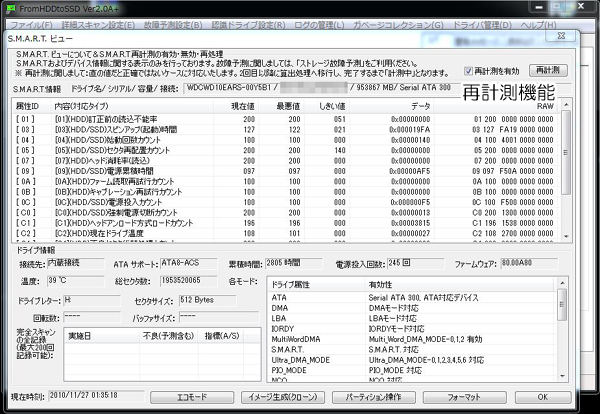Click scroll-up arrow of SMART attribute list
The height and width of the screenshot is (414, 600).
click(x=566, y=104)
